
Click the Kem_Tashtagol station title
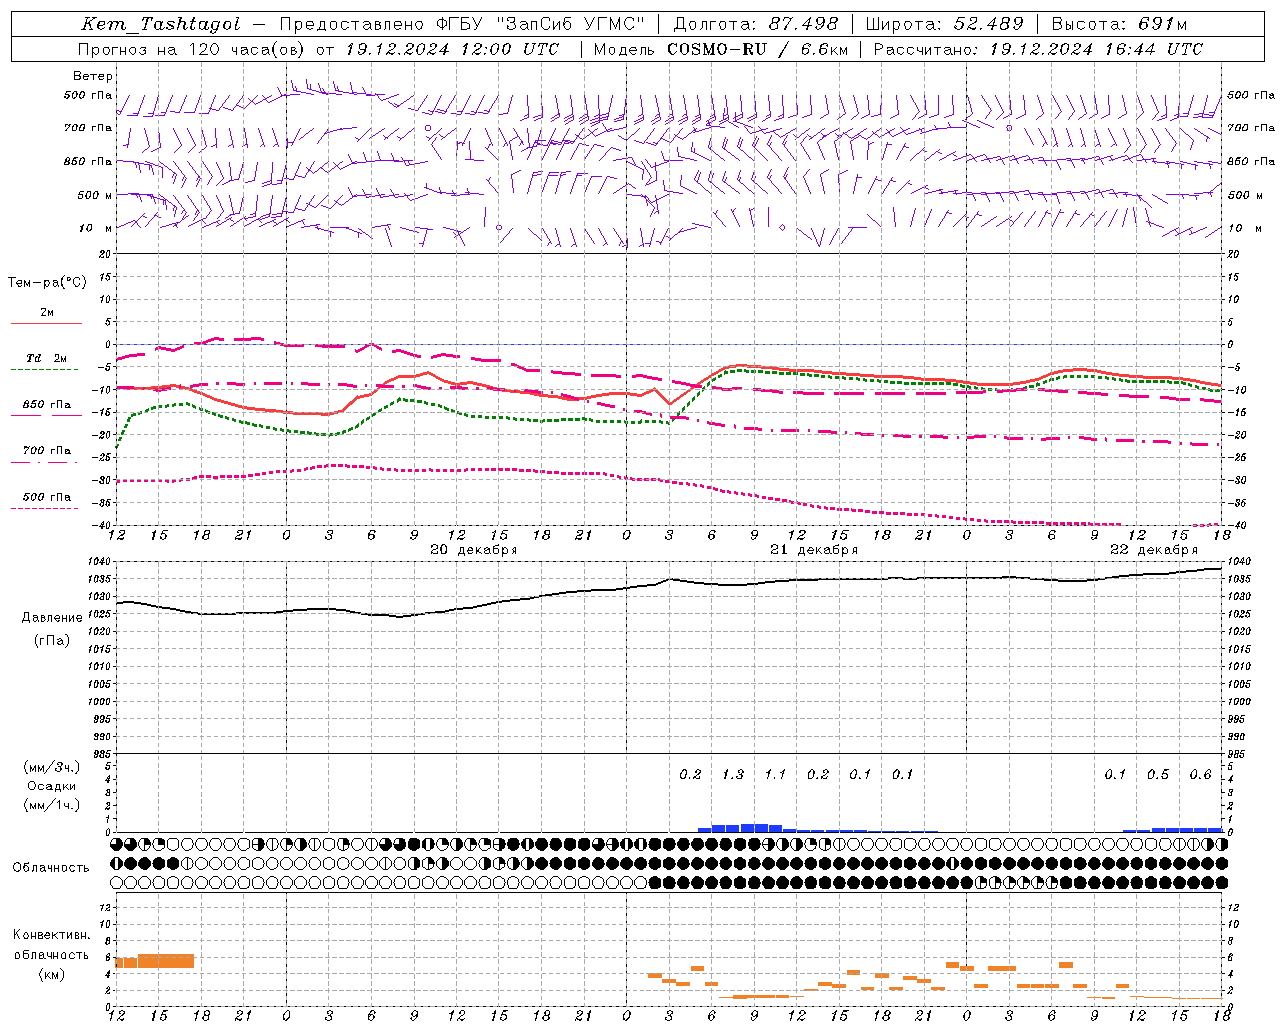[x=160, y=25]
